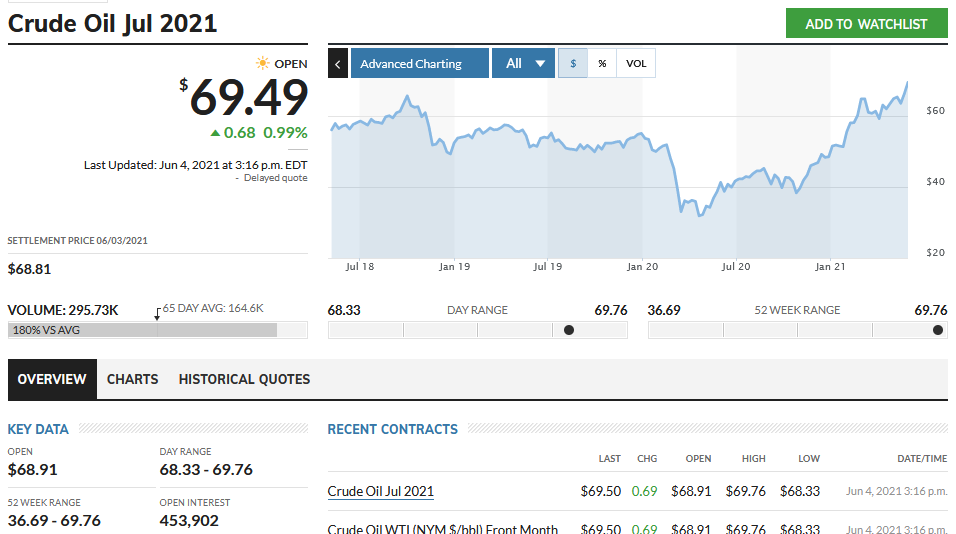Click the 'Last Updated: Jun 4, 2021' text

pos(196,165)
